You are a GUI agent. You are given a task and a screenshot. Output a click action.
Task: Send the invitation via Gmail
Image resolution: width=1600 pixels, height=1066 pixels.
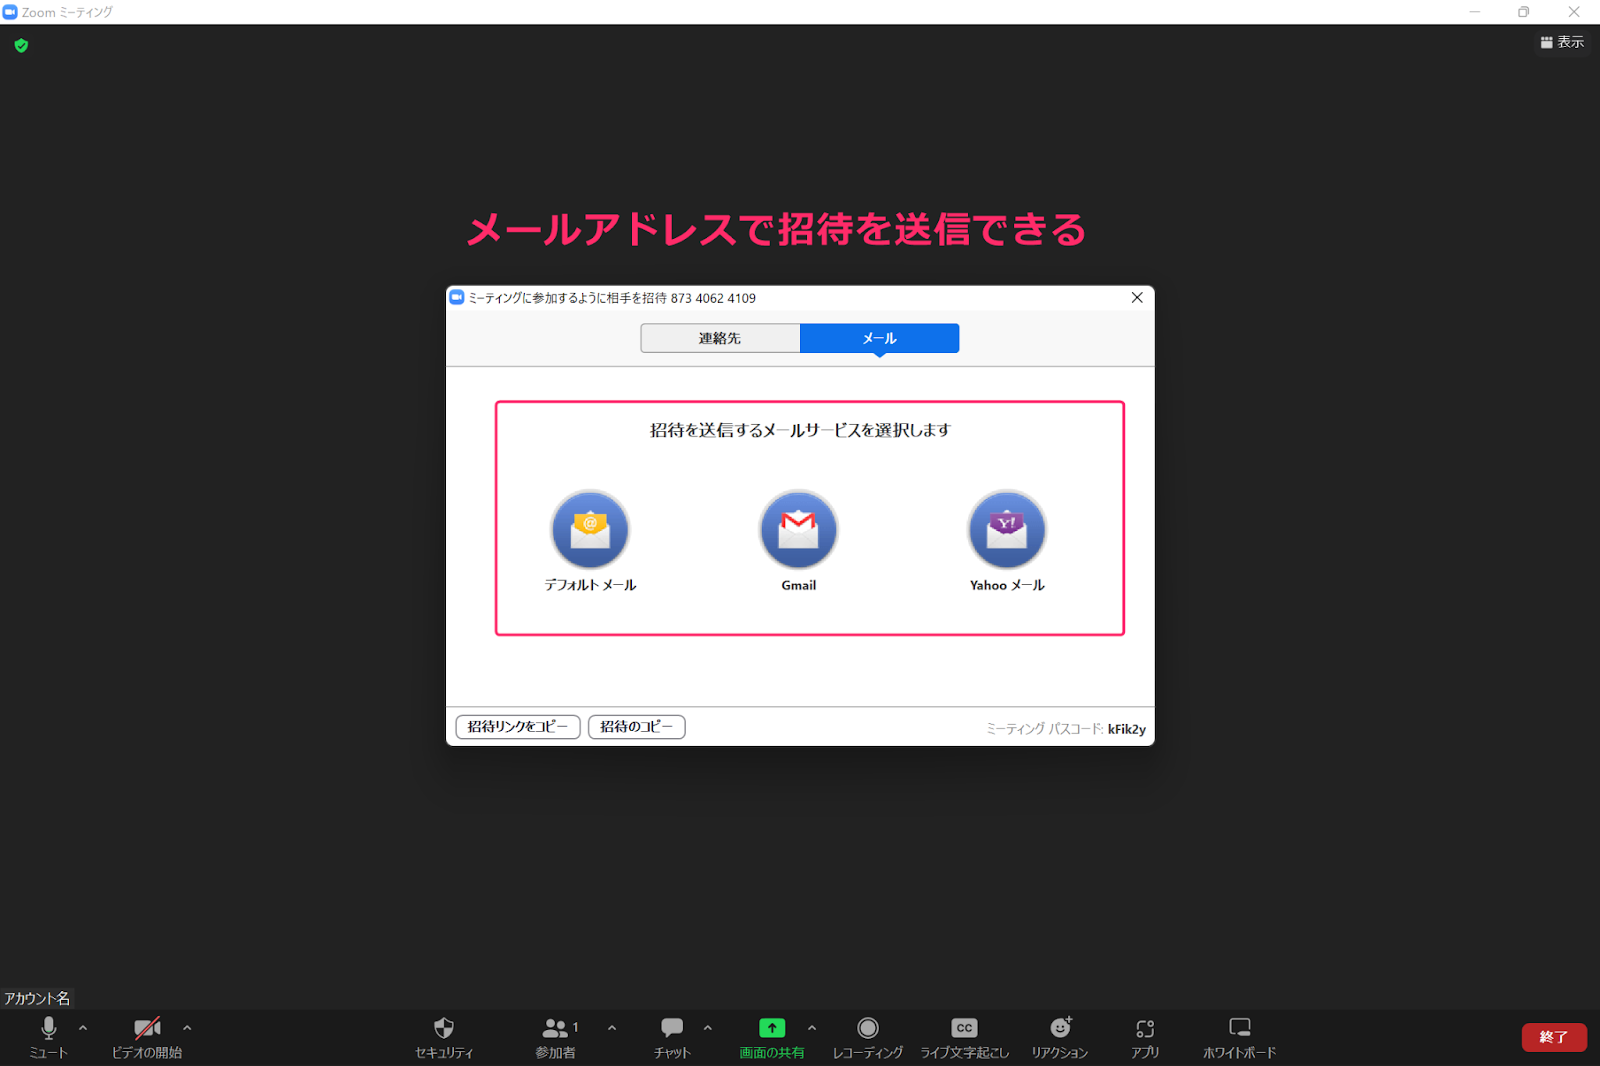point(798,530)
